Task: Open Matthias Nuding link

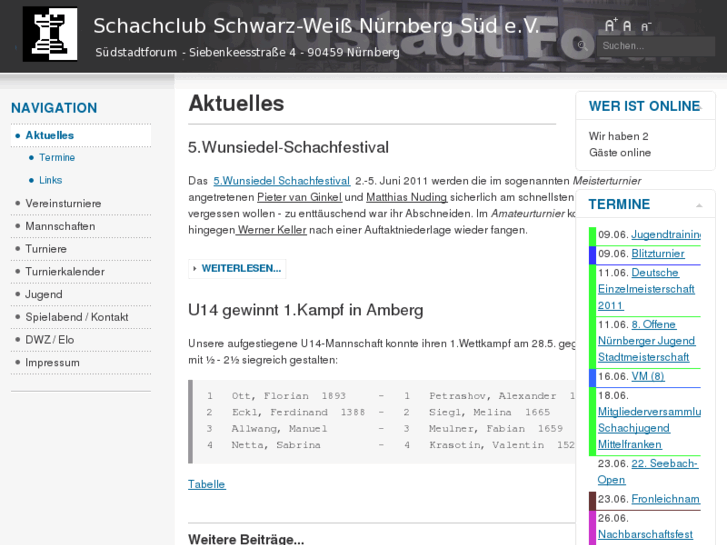Action: pos(407,197)
